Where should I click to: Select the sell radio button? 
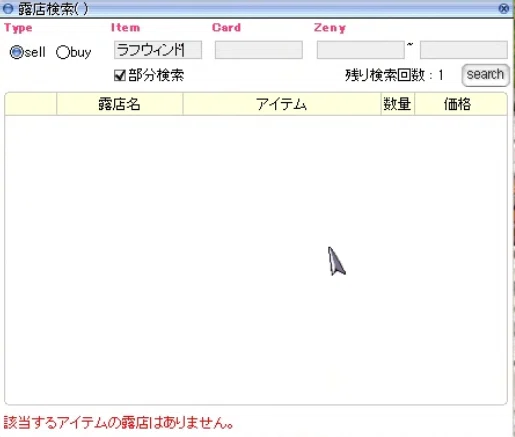(x=16, y=52)
